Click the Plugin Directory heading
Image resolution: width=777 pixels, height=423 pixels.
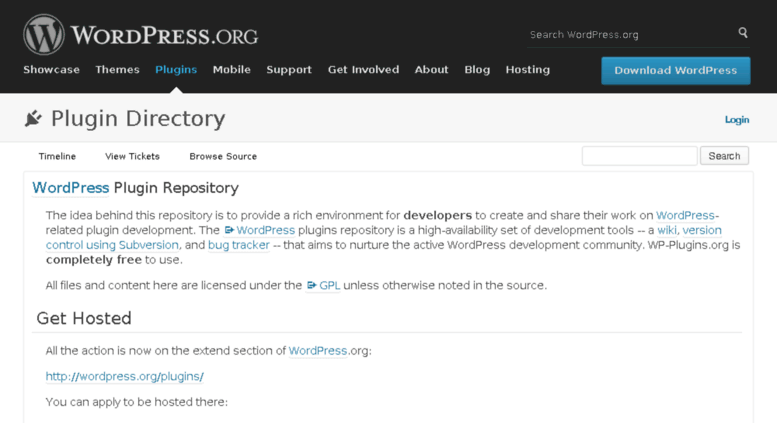click(x=138, y=119)
